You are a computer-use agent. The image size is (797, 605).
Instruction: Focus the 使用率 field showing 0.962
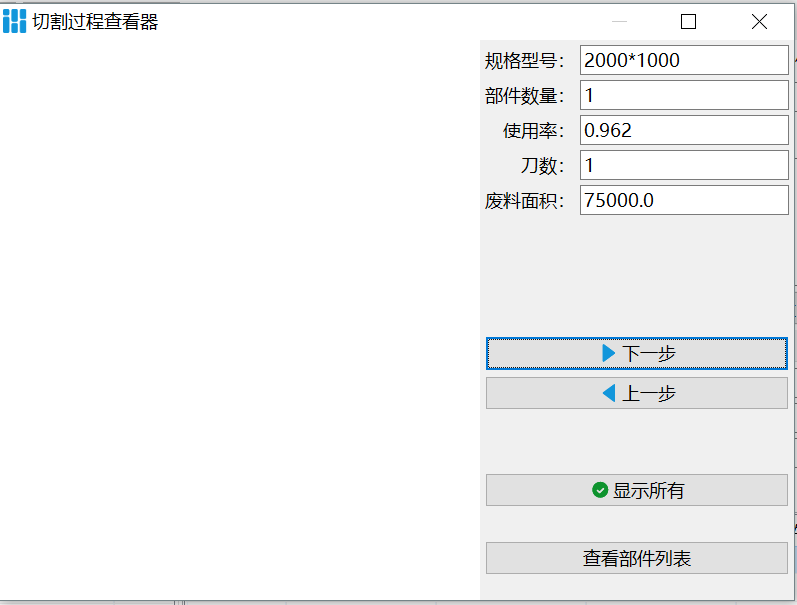tap(684, 130)
